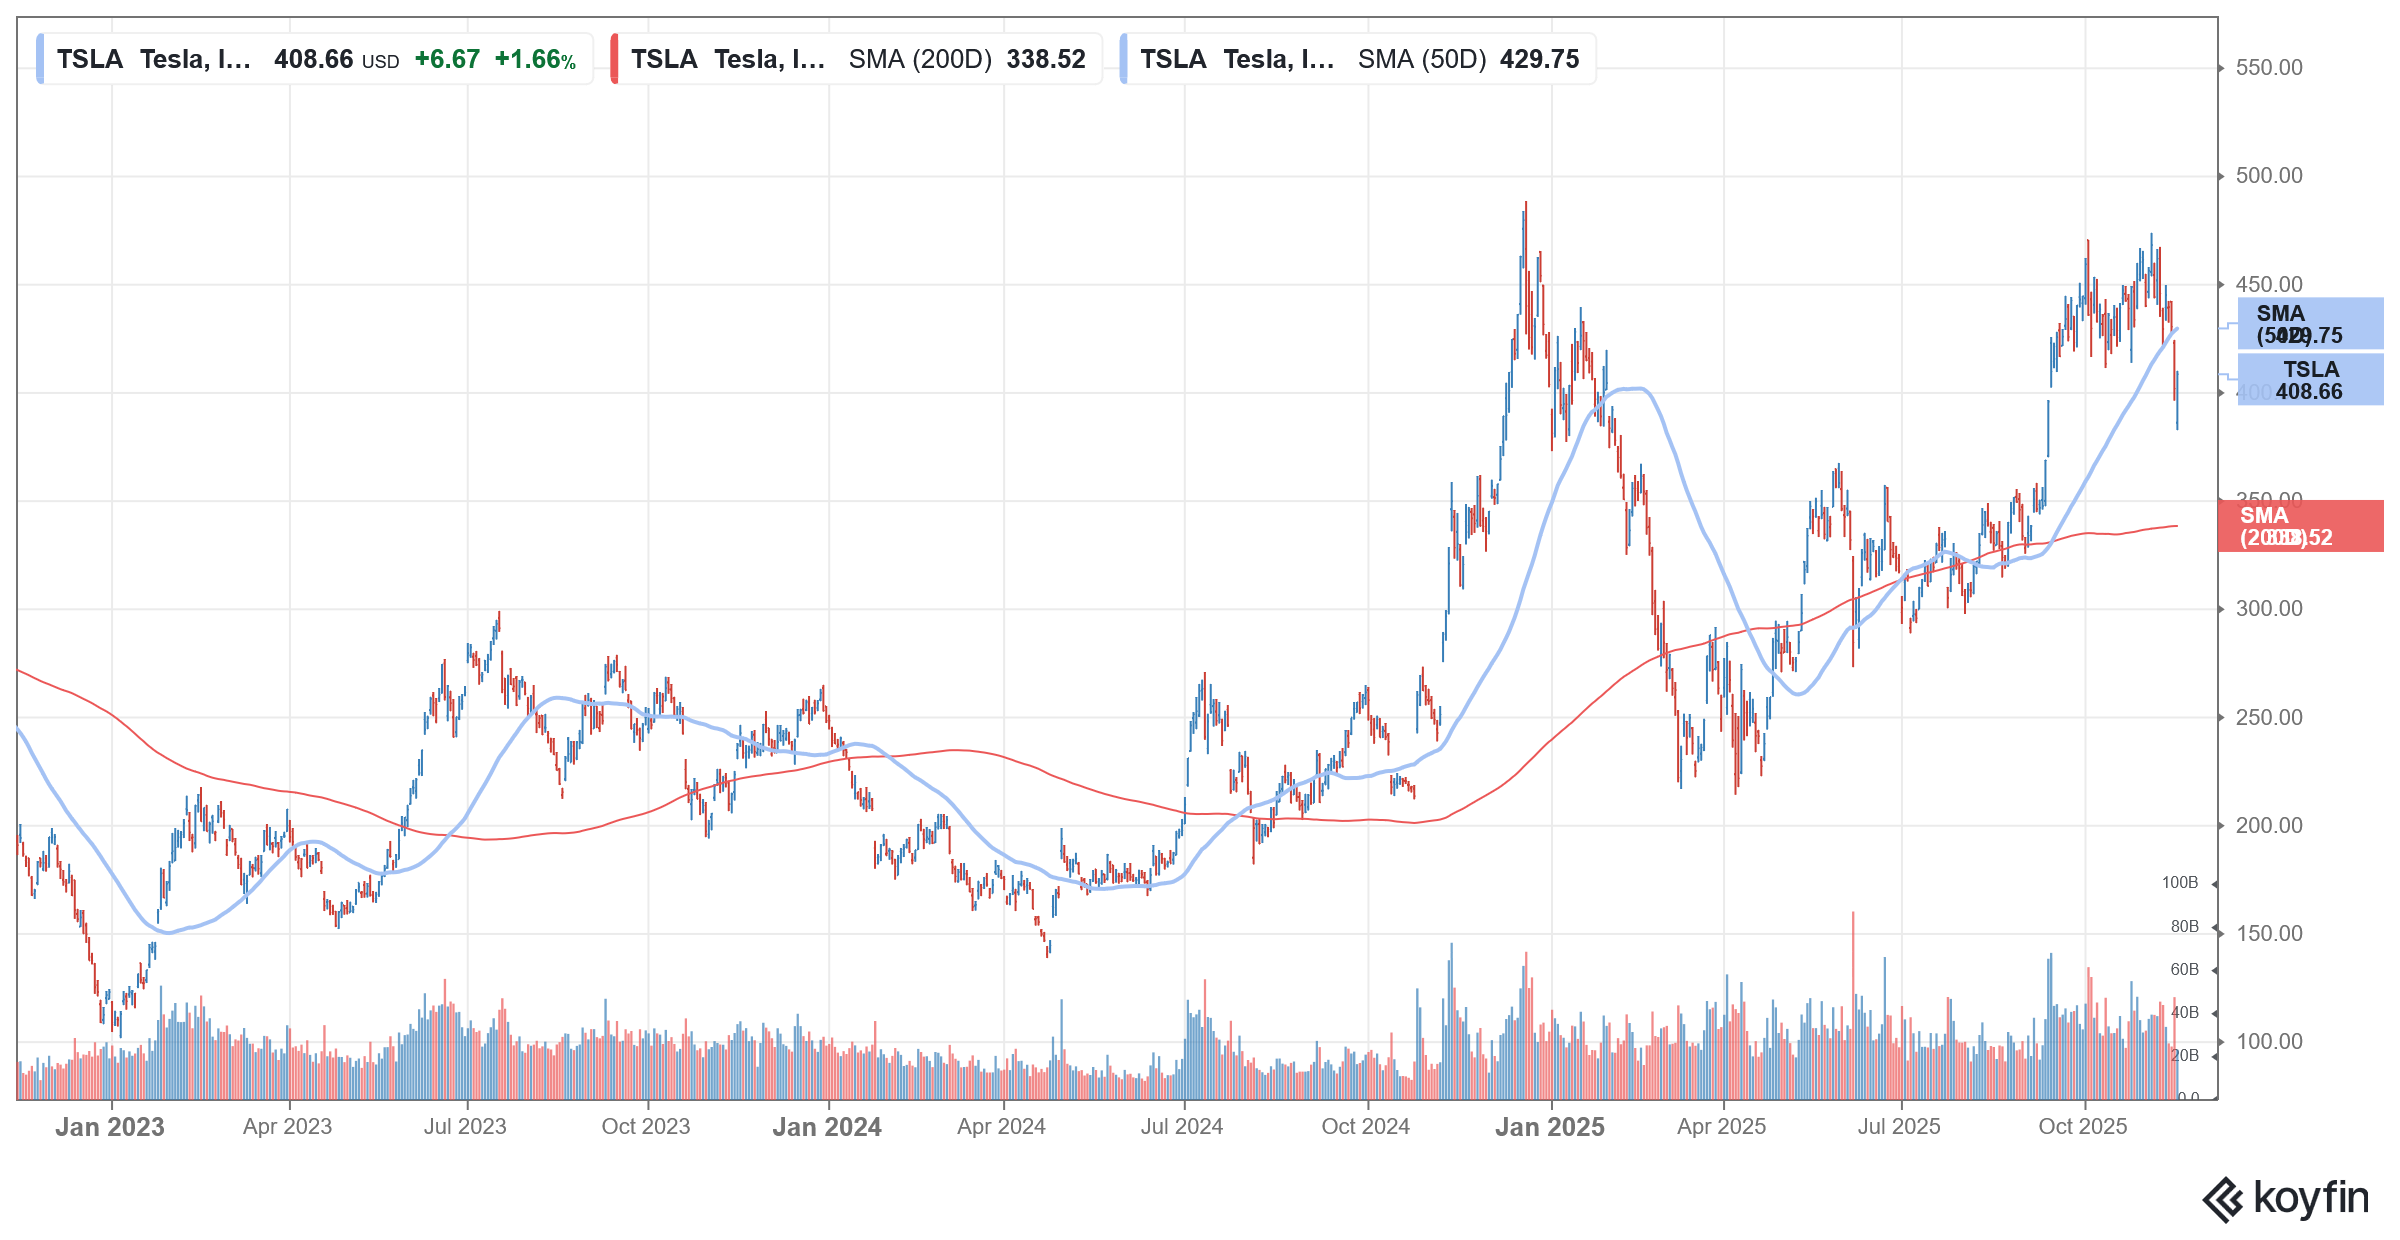Click the red SMA (200D) legend indicator bar
The image size is (2400, 1240).
615,60
